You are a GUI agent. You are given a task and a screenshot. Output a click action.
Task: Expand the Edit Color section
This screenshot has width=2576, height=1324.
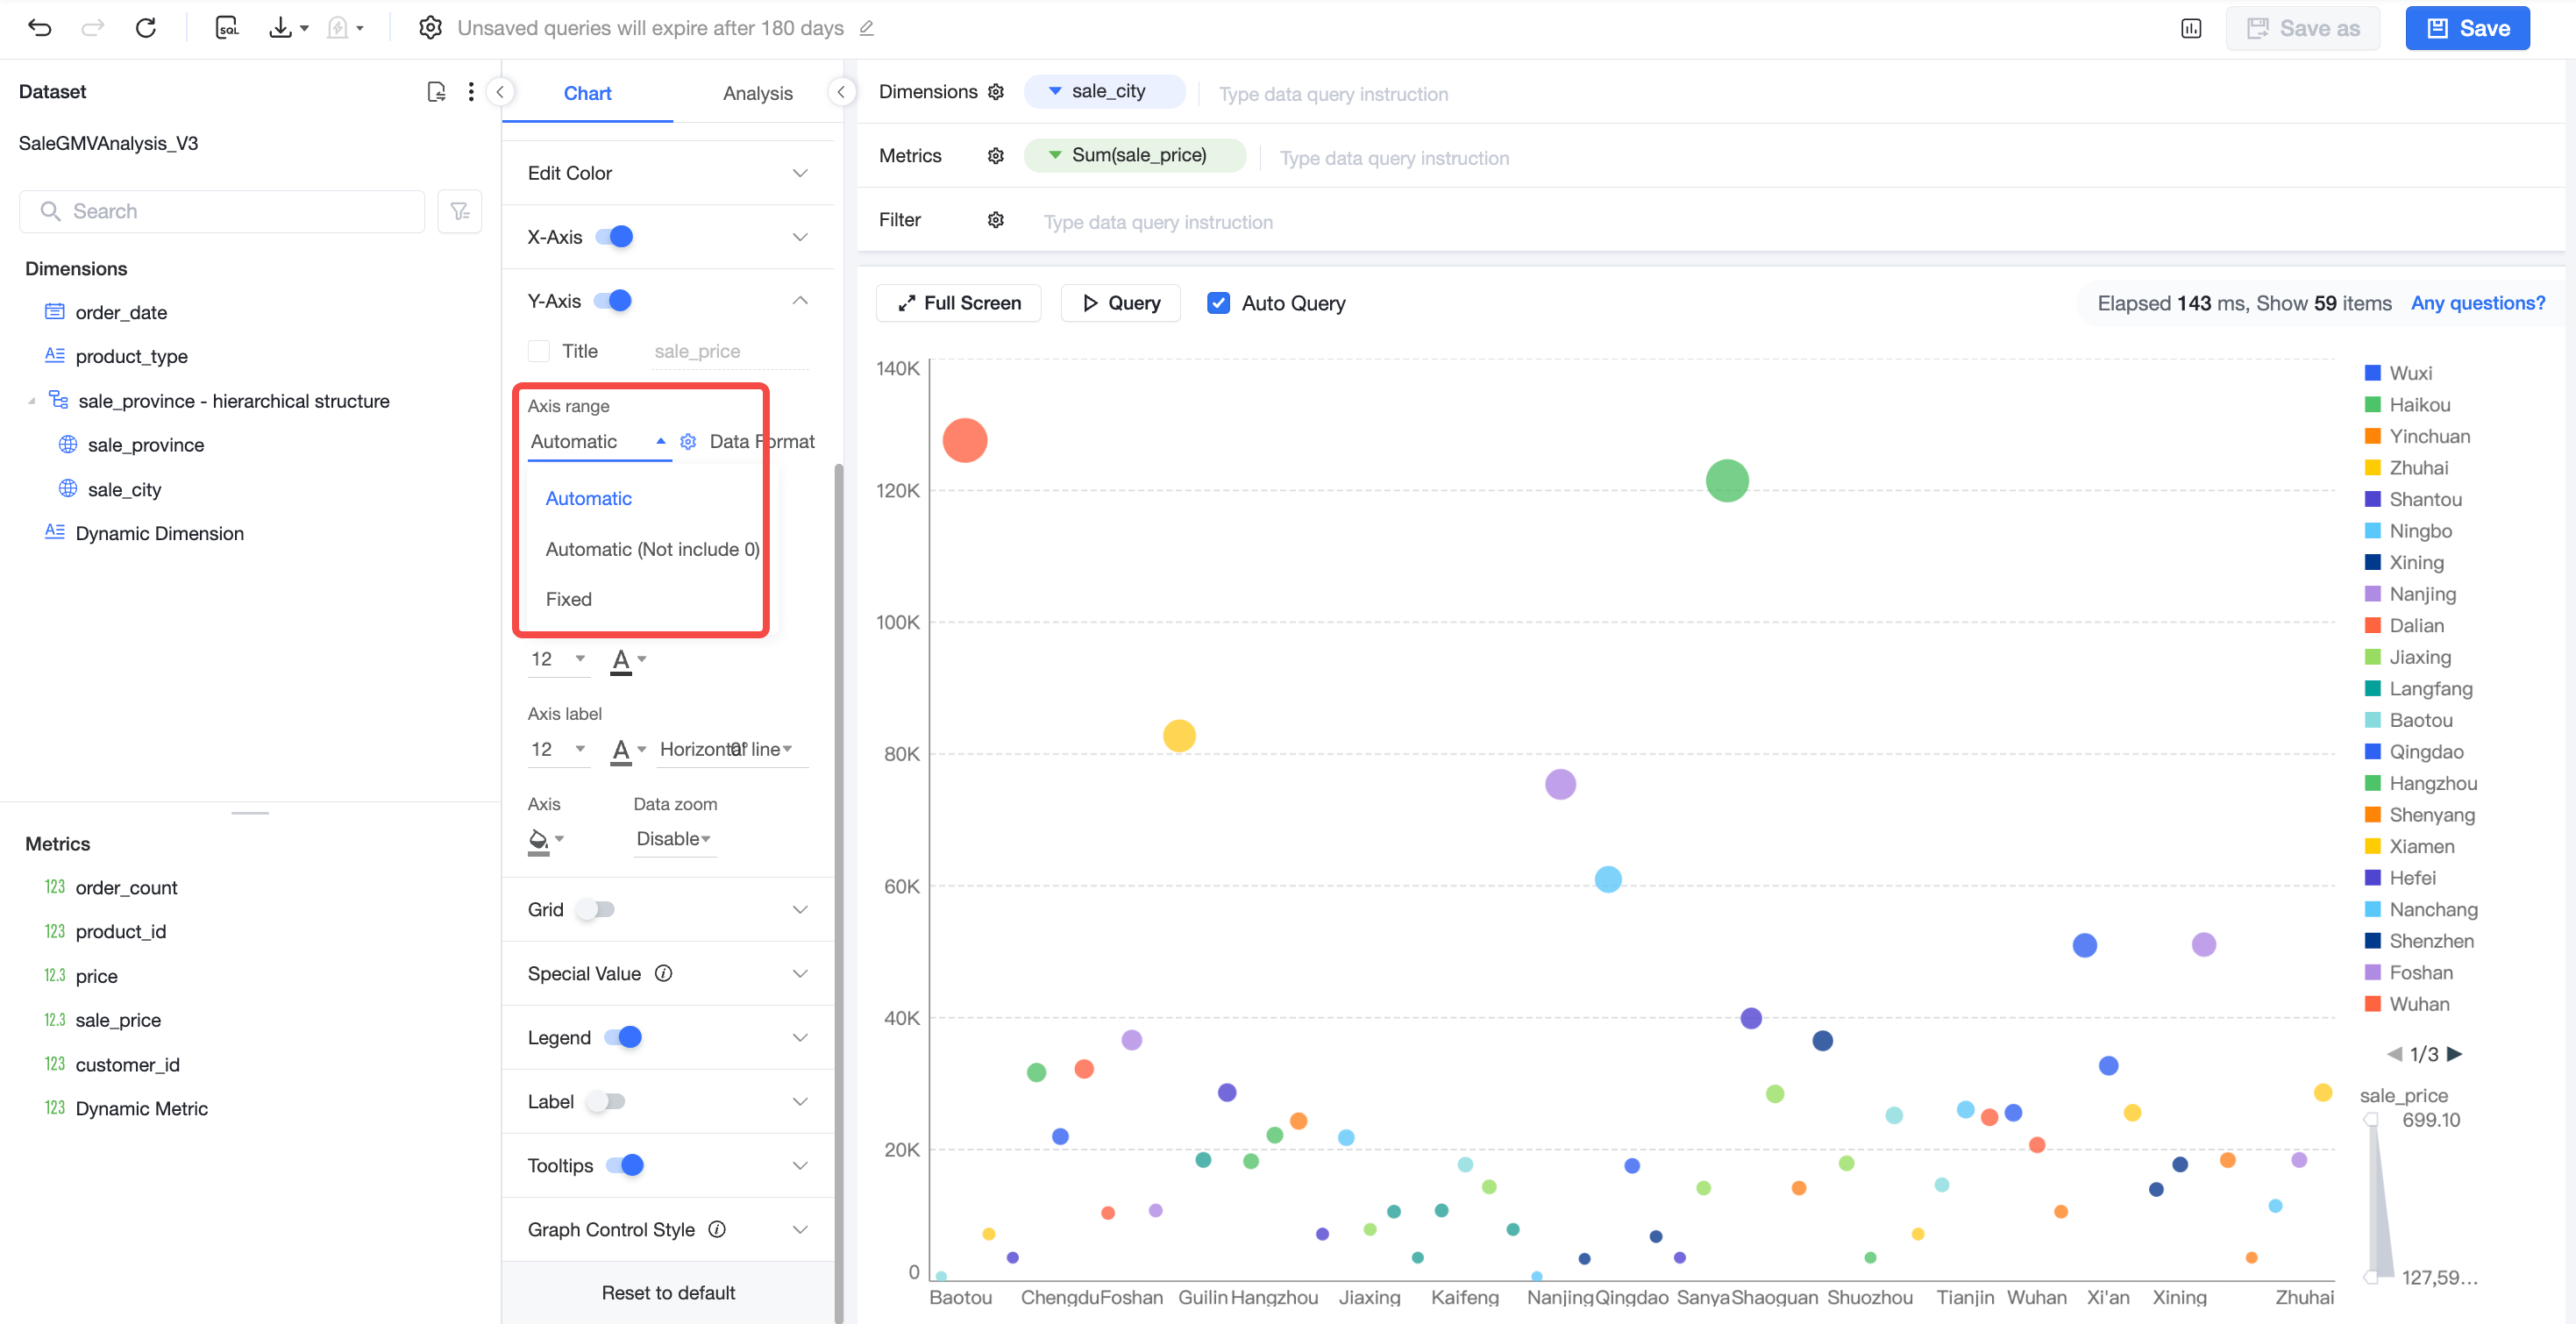click(x=668, y=173)
